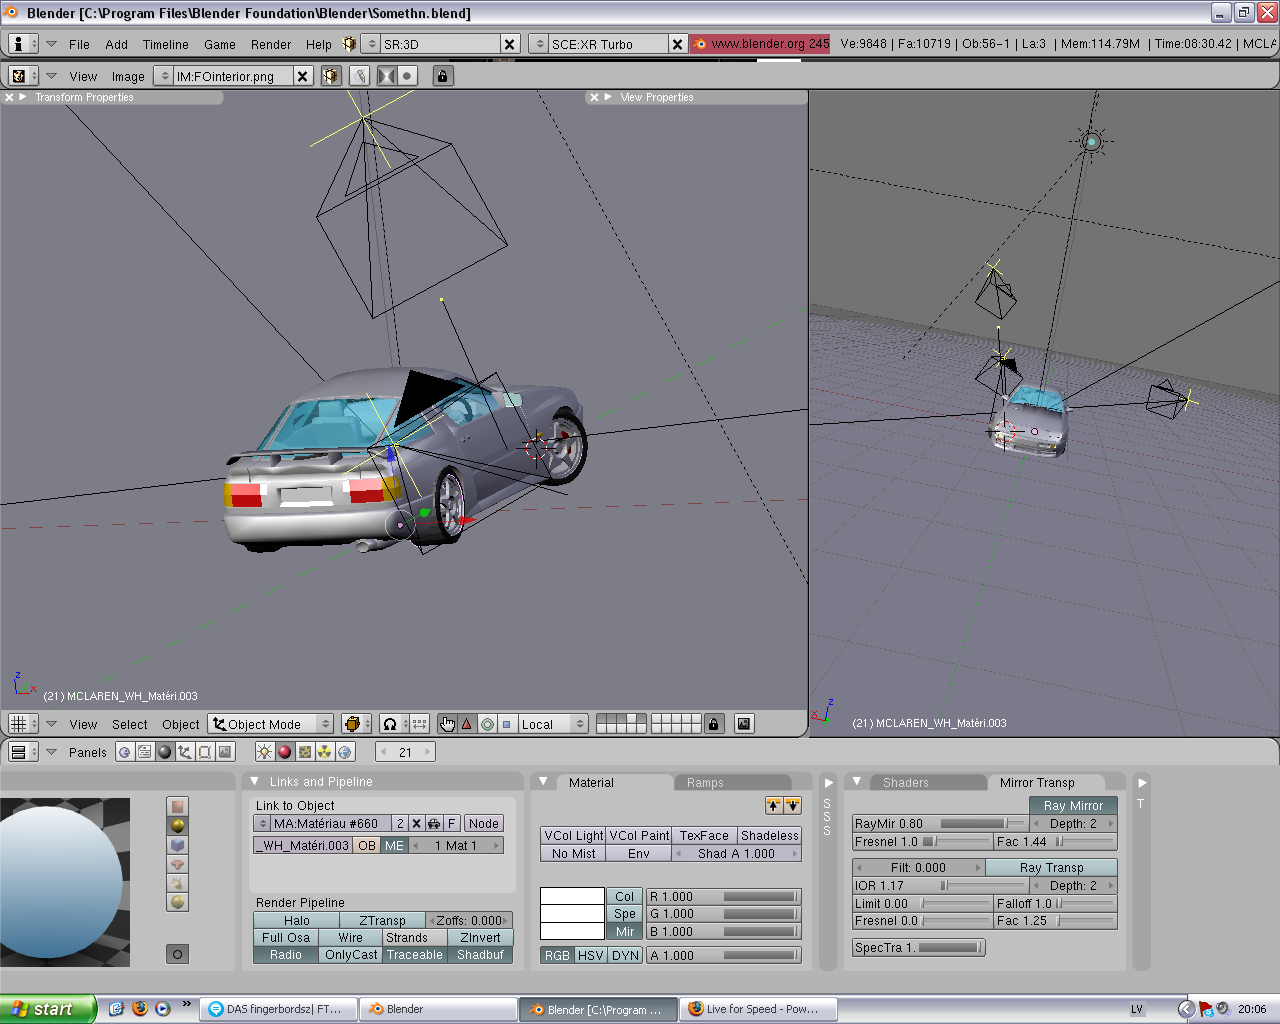1280x1024 pixels.
Task: Open the material datablock browse arrows
Action: click(x=263, y=824)
